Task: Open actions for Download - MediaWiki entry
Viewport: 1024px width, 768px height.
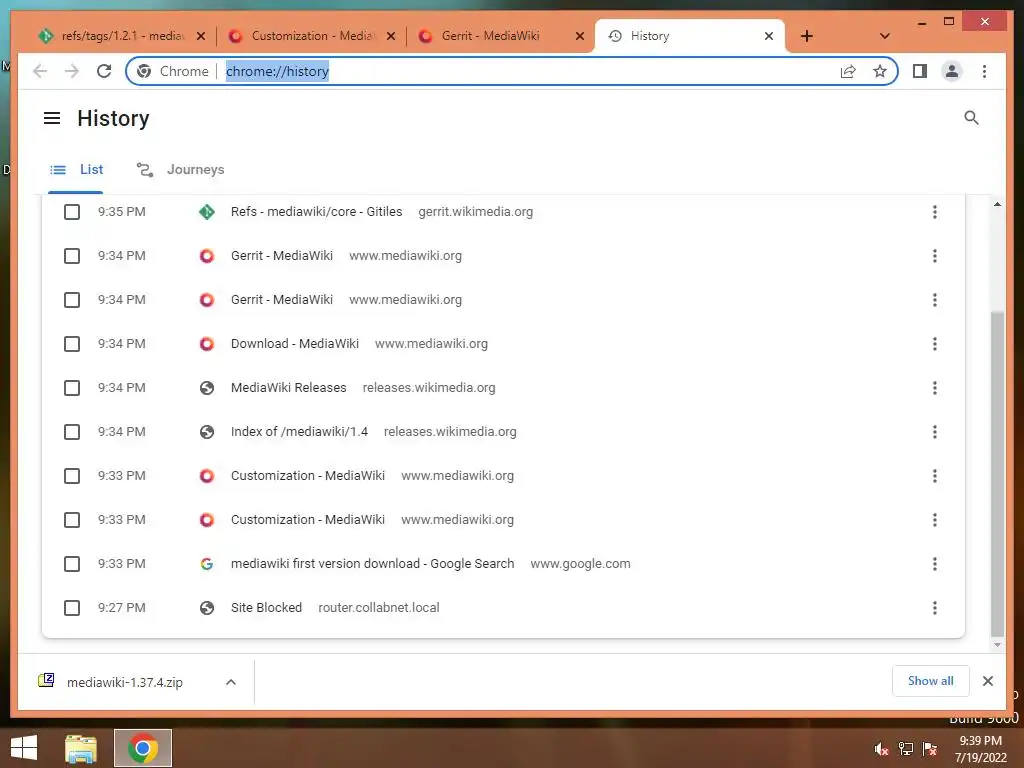Action: pos(935,344)
